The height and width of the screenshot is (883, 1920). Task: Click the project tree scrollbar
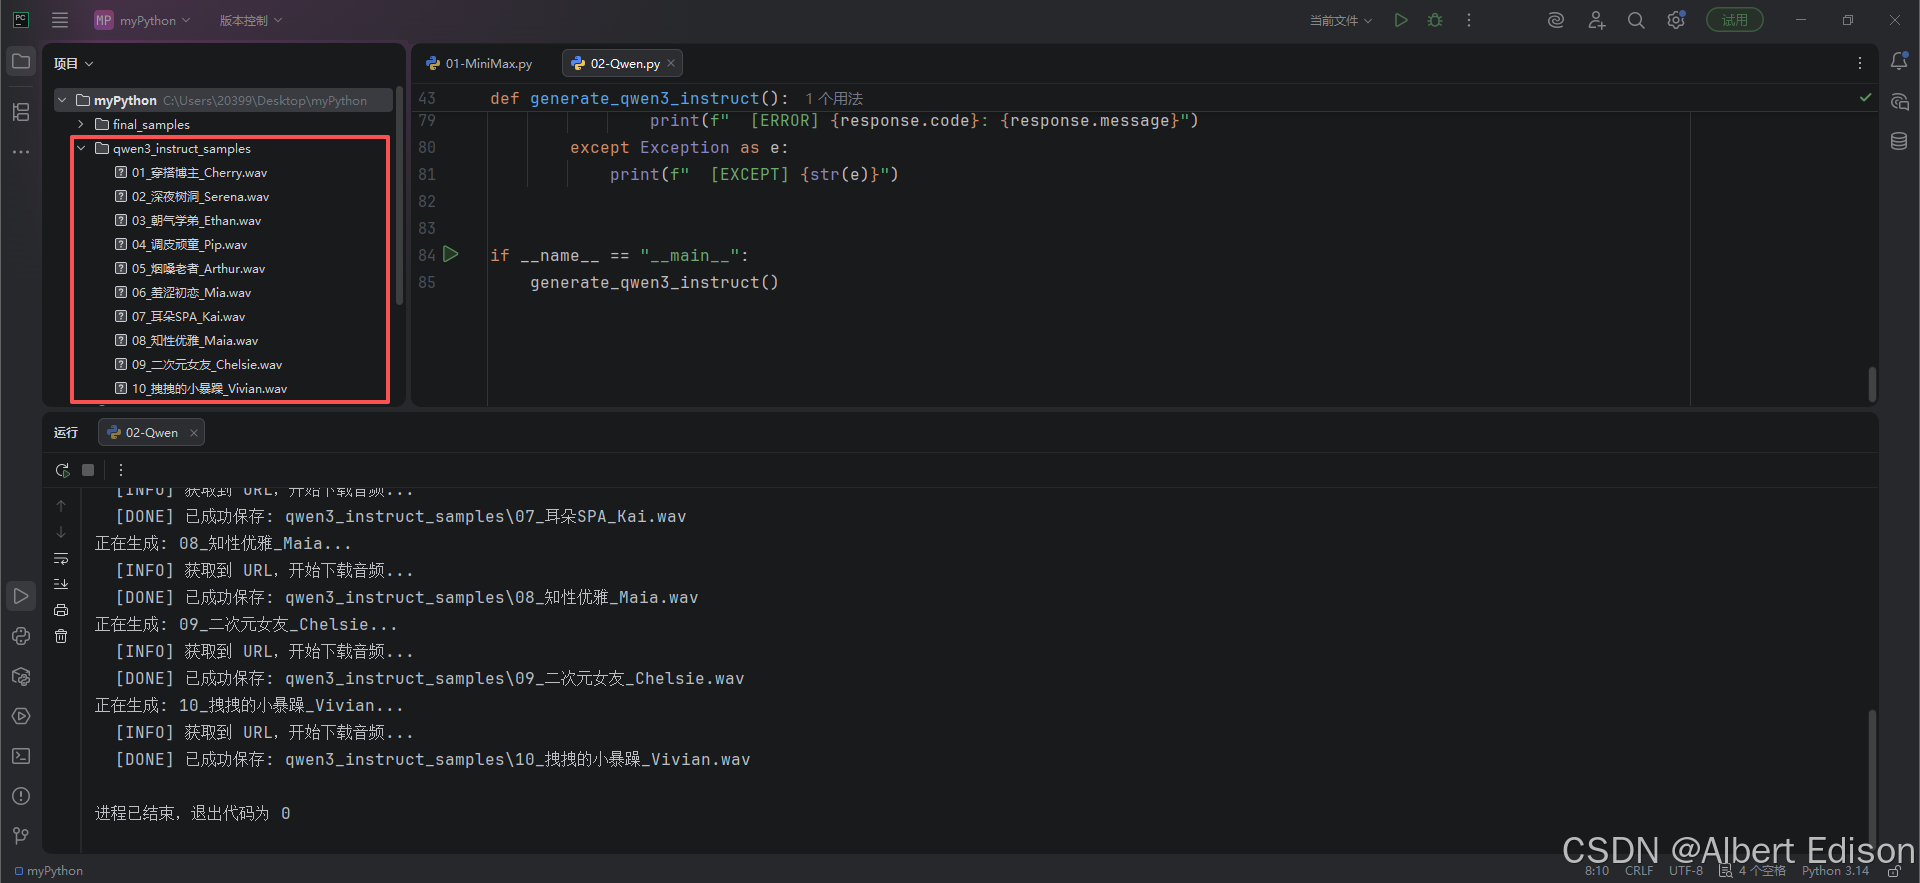399,196
